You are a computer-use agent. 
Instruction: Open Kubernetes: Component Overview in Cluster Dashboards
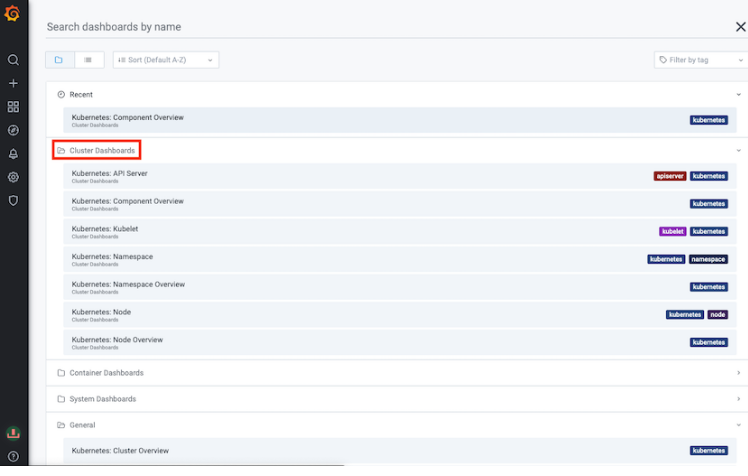400,204
